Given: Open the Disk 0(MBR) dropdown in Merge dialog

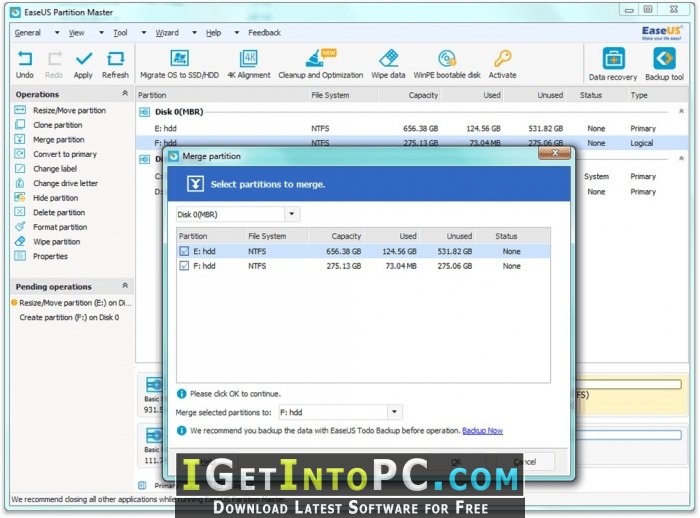Looking at the screenshot, I should [x=292, y=214].
